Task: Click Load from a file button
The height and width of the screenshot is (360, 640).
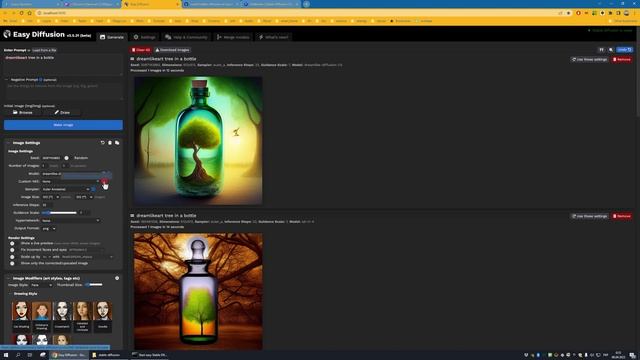Action: point(44,50)
